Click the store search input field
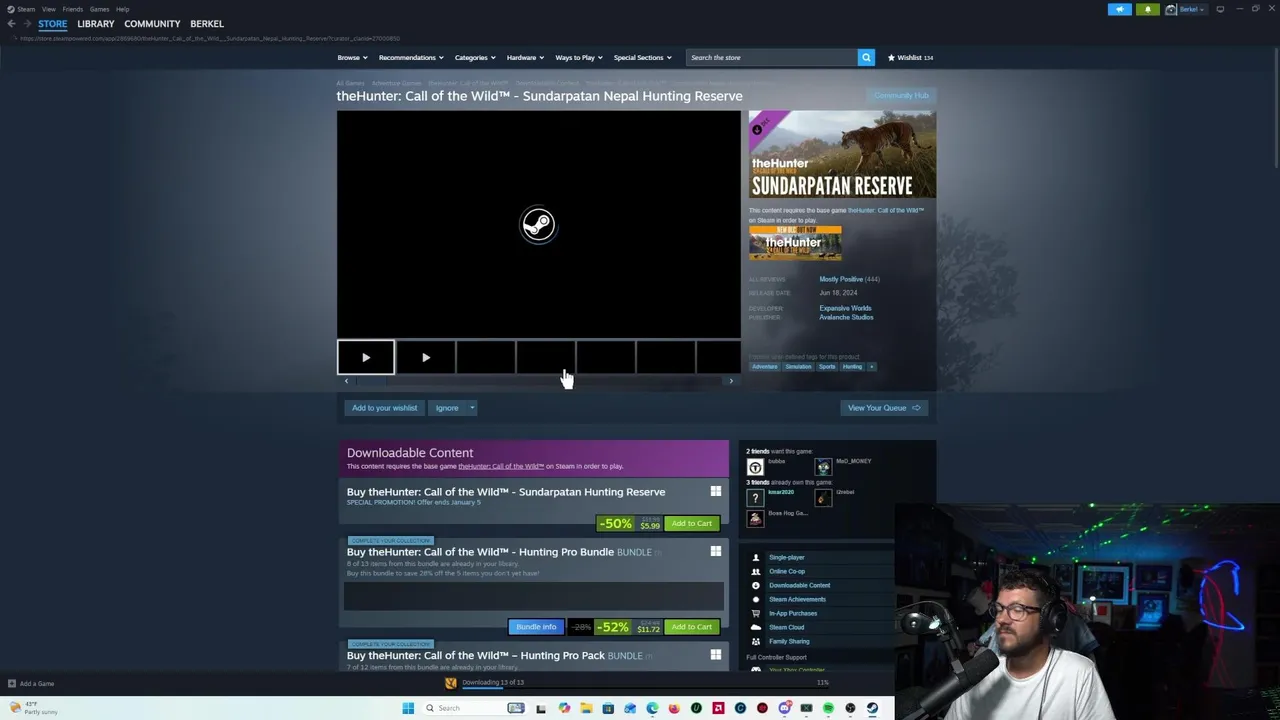The width and height of the screenshot is (1280, 720). (771, 57)
